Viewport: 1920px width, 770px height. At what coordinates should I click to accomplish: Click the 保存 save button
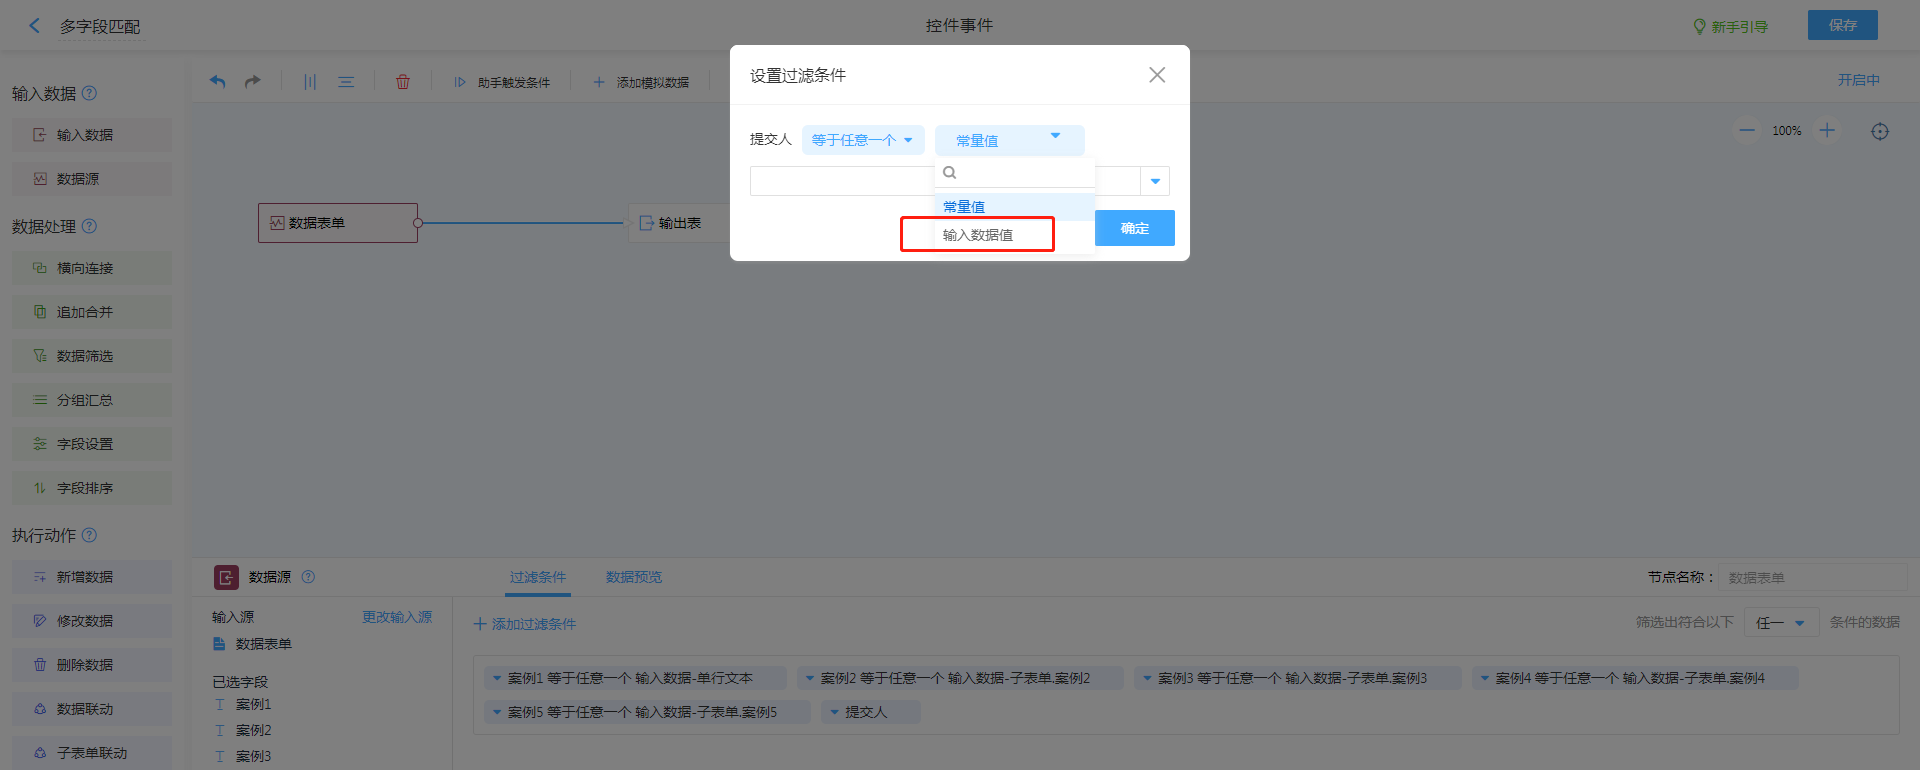1842,25
